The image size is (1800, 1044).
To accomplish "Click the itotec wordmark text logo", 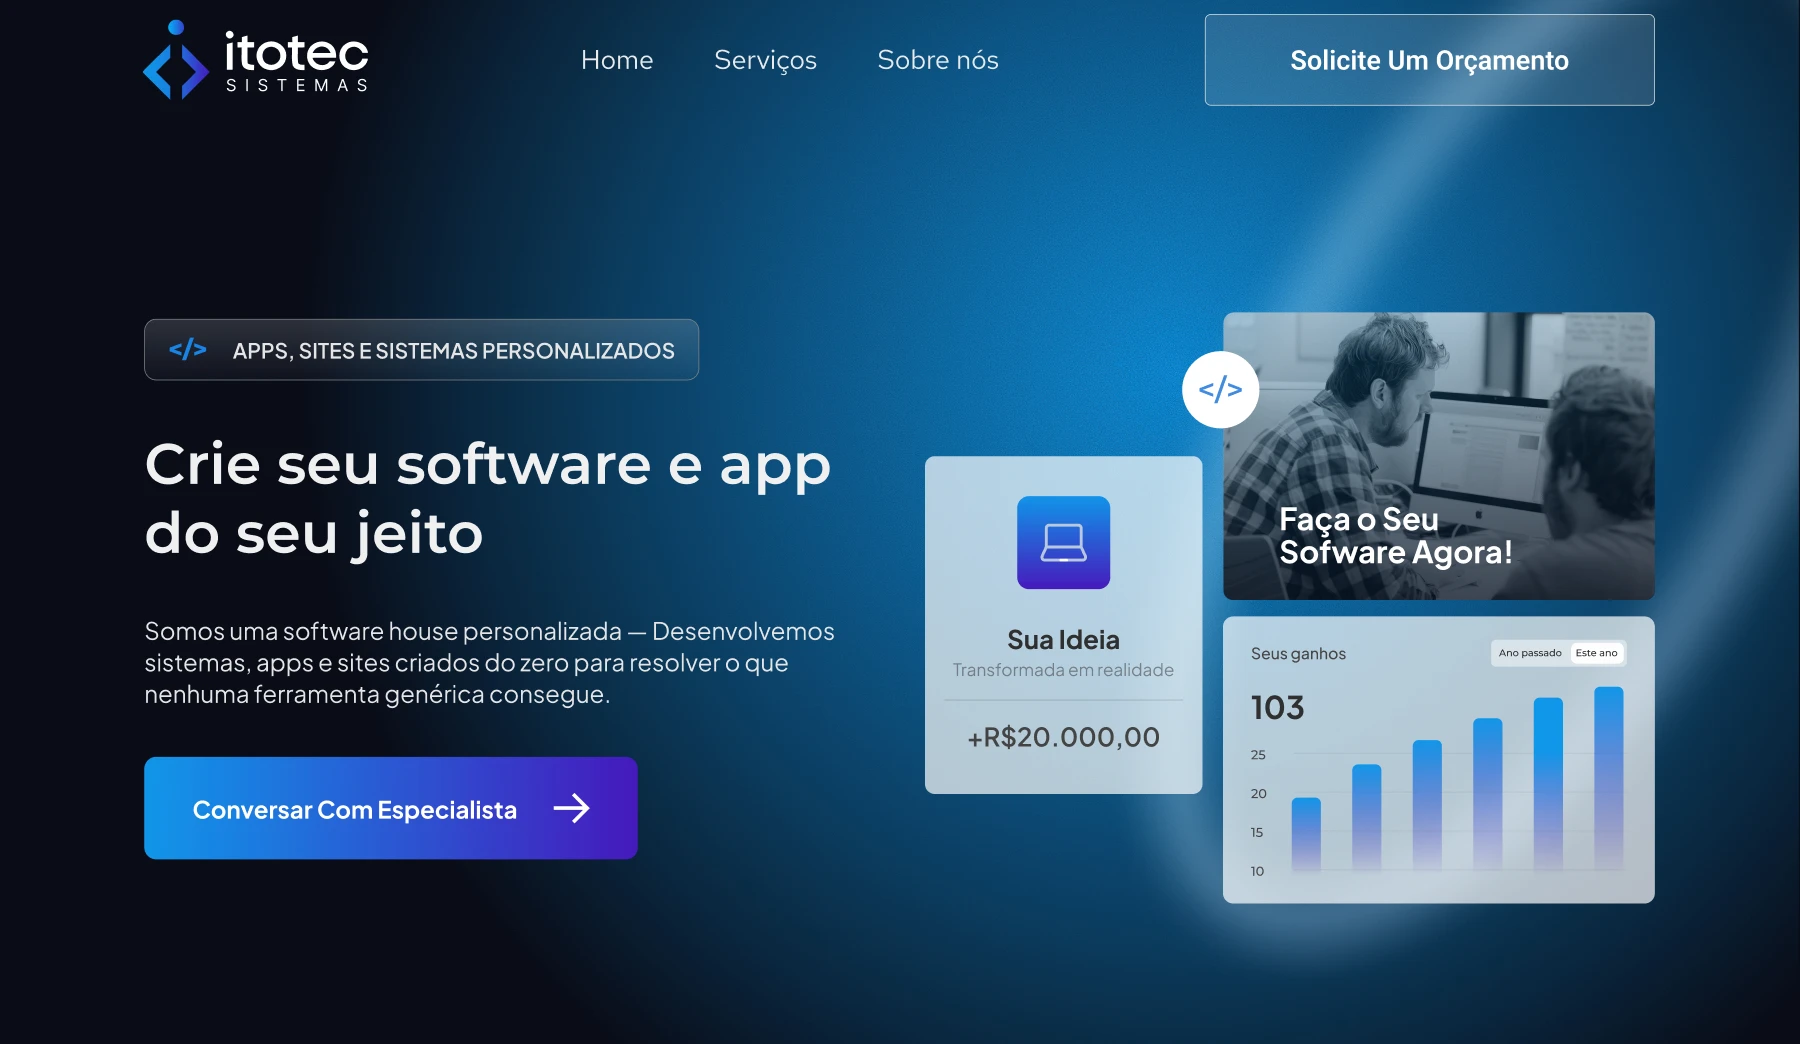I will click(297, 62).
